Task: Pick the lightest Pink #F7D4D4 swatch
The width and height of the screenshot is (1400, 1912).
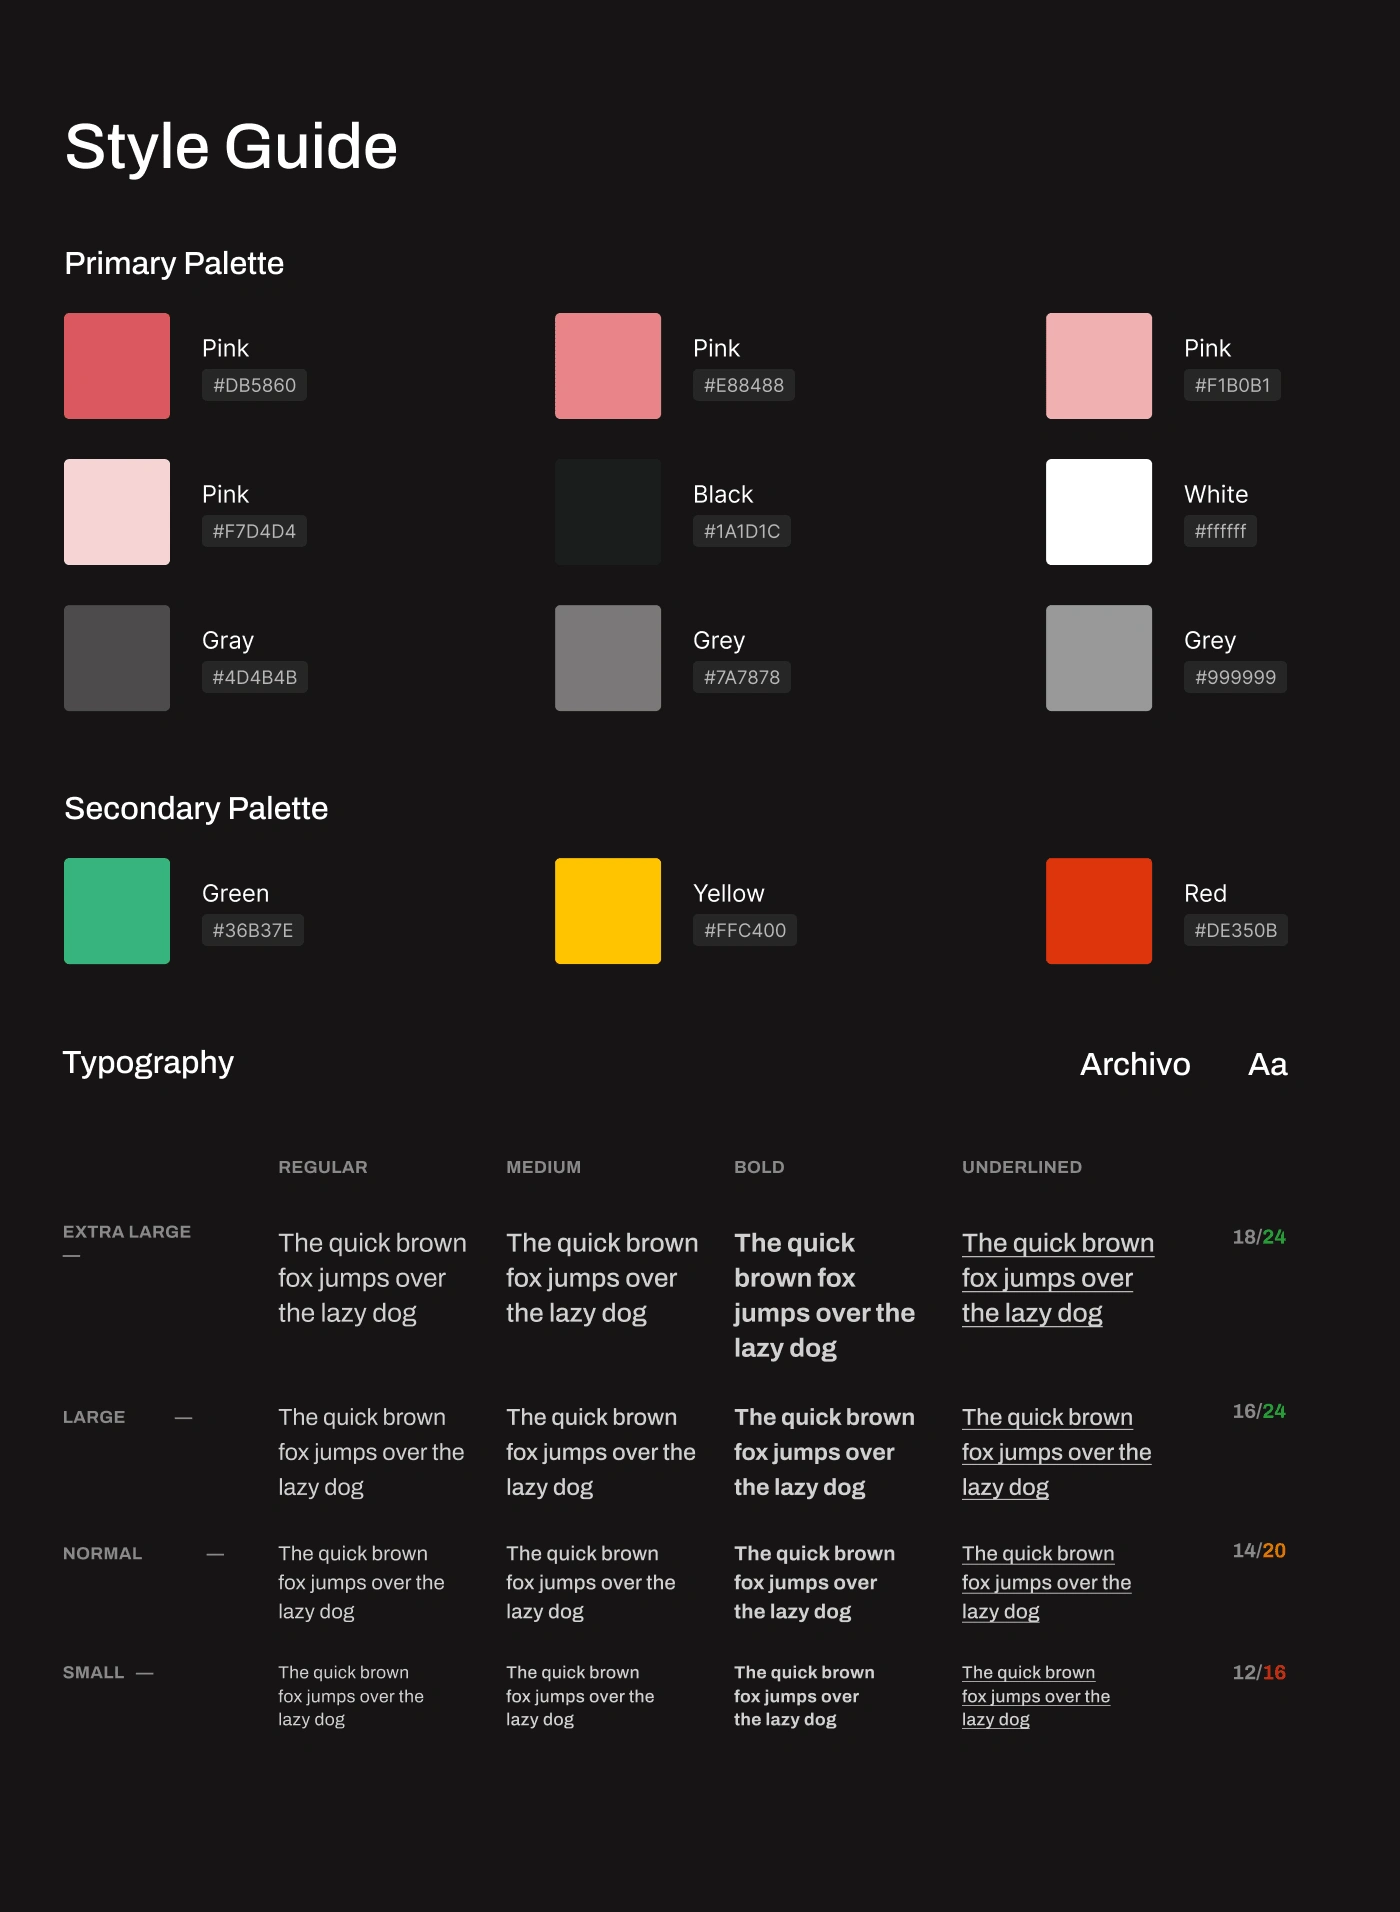Action: pos(117,512)
